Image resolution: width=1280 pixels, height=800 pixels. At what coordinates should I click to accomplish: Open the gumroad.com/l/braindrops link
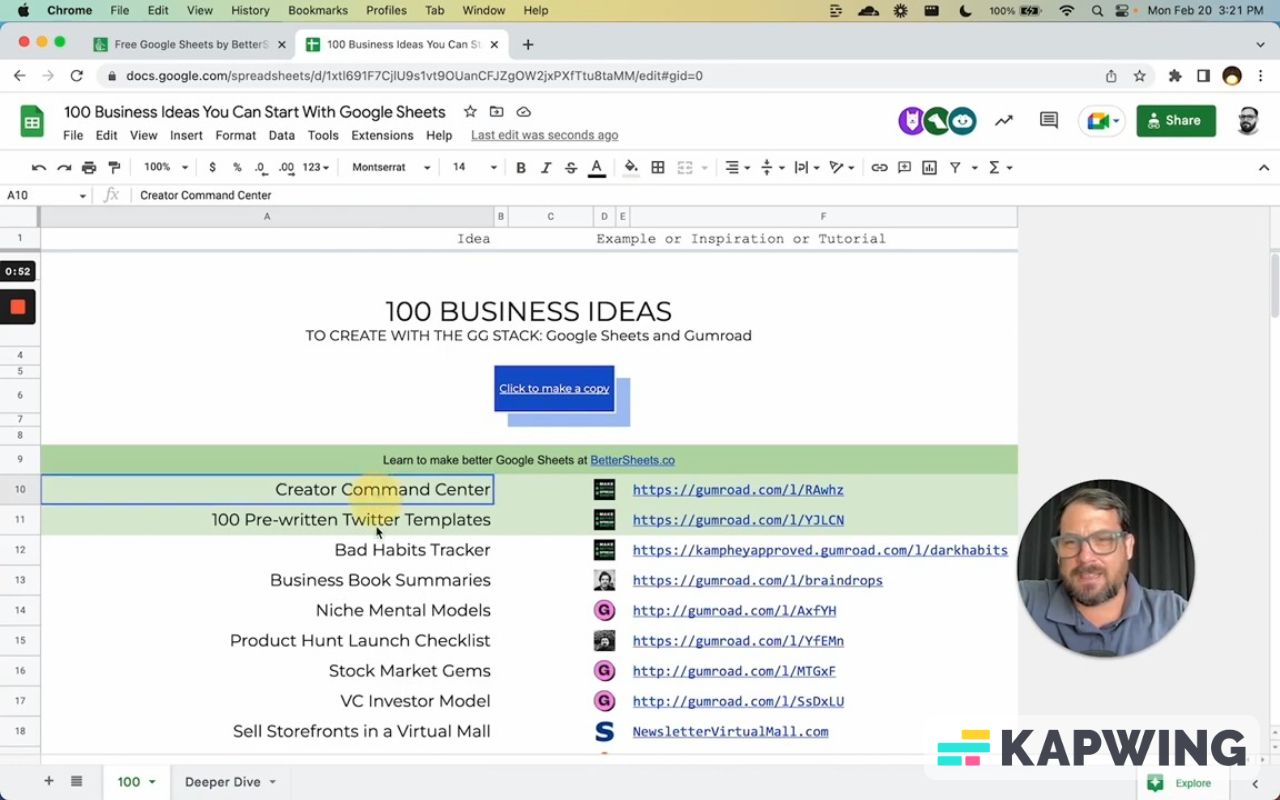758,580
